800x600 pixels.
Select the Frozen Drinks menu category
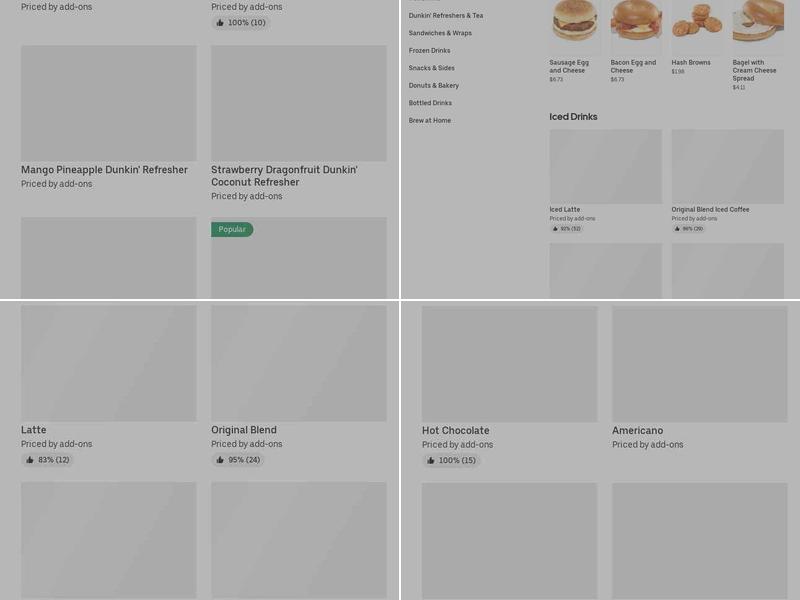pos(429,51)
